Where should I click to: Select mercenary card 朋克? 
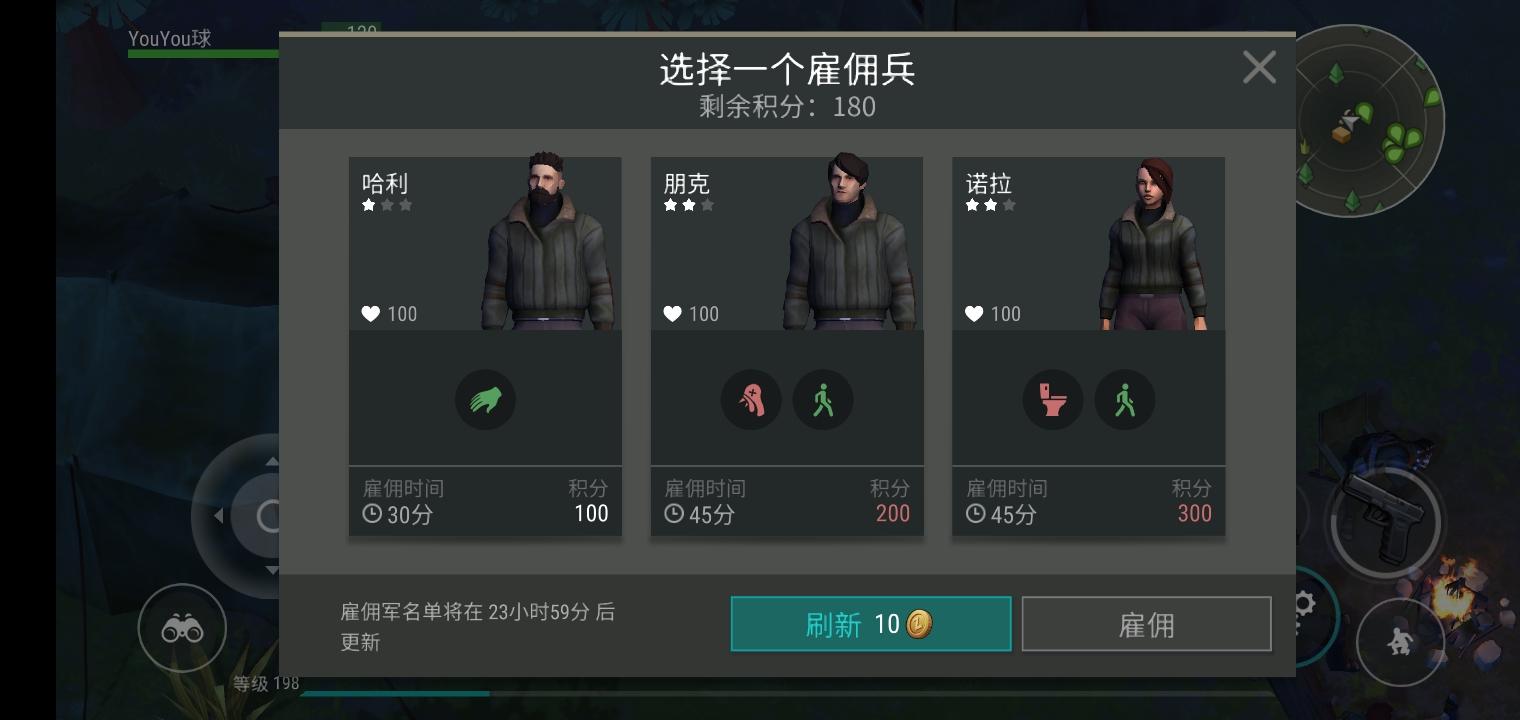(787, 346)
